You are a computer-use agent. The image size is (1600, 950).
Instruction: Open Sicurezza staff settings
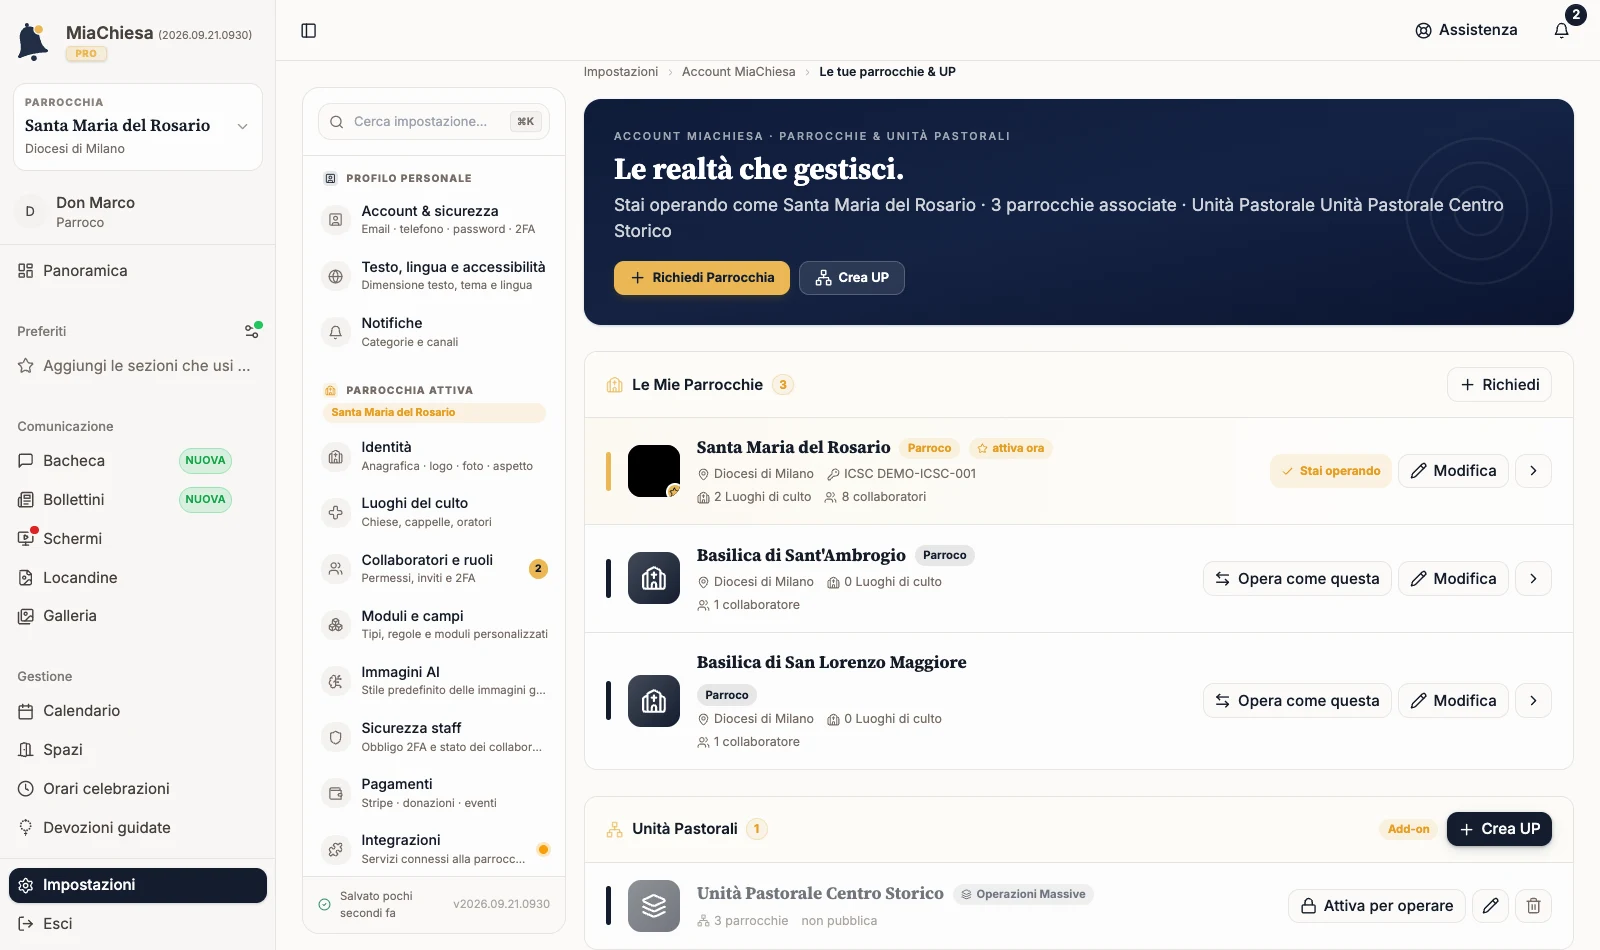pos(434,736)
